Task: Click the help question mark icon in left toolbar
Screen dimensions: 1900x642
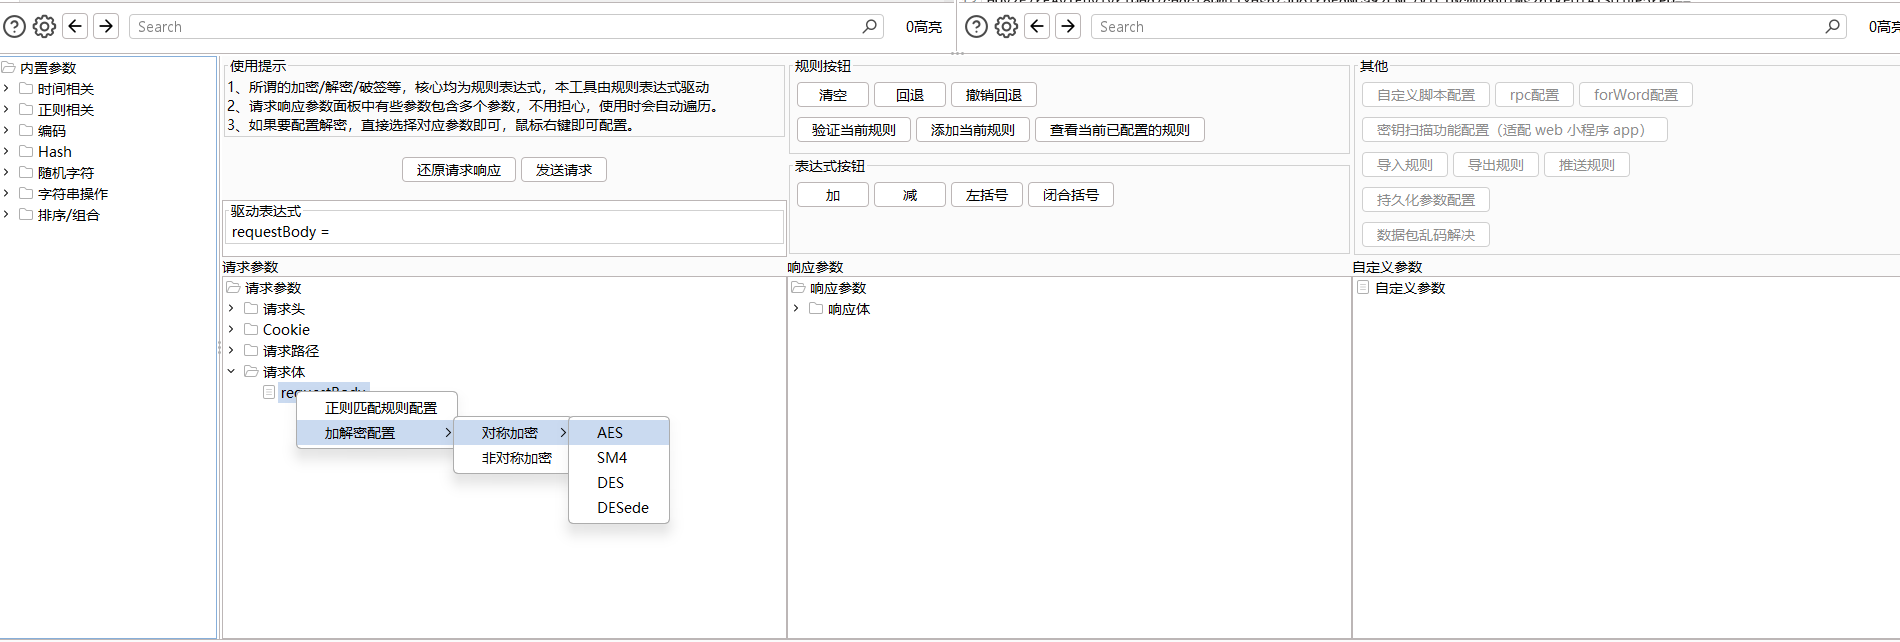Action: click(14, 27)
